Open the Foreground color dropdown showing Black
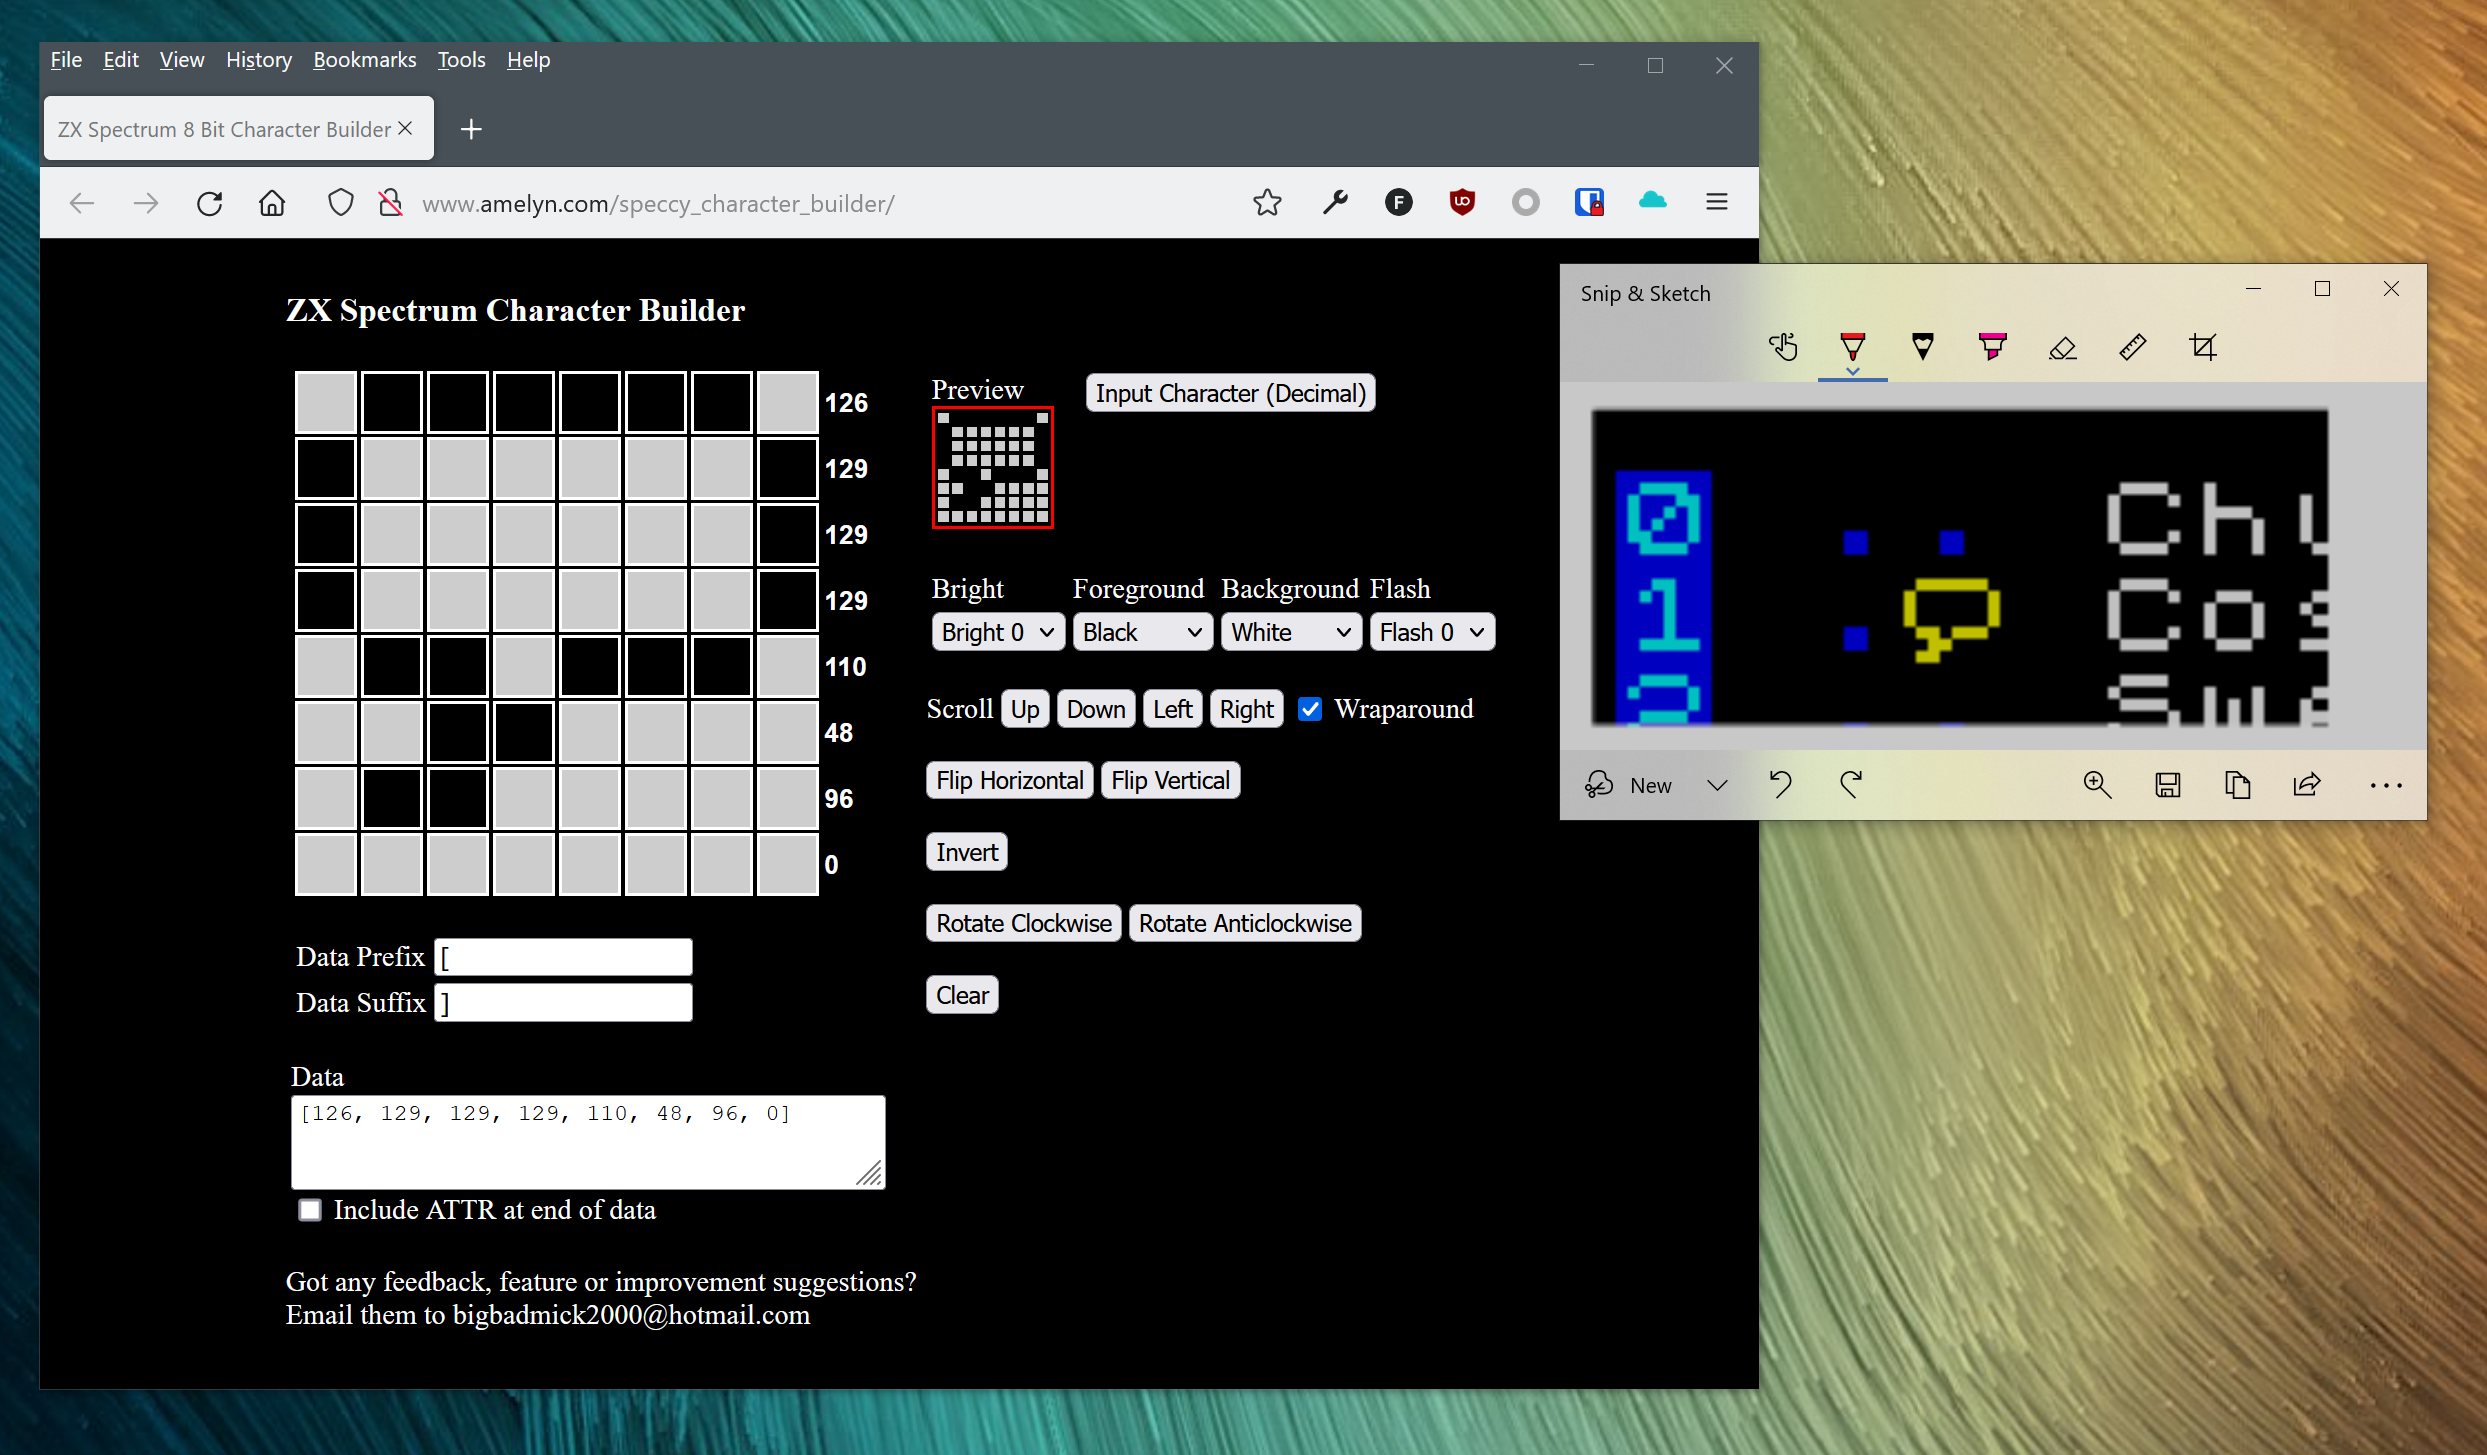 coord(1142,632)
